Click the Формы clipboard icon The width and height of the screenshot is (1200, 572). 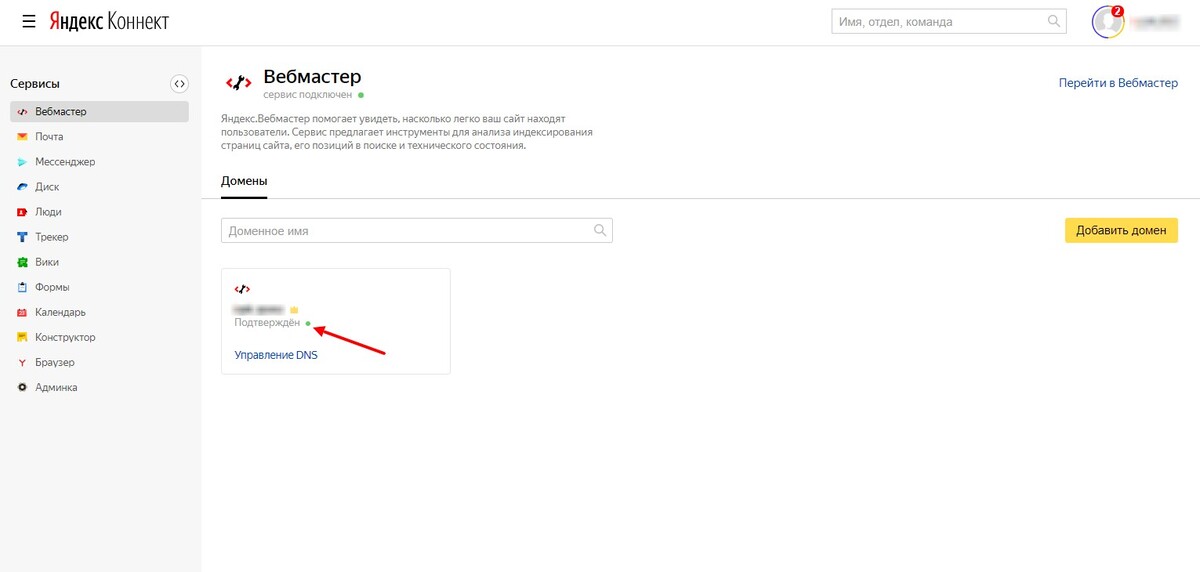point(22,287)
